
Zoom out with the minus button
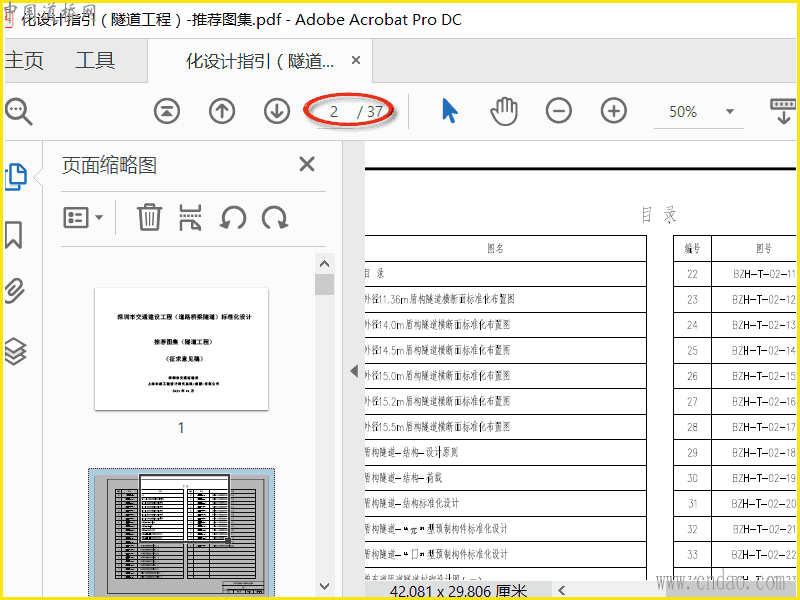[559, 111]
